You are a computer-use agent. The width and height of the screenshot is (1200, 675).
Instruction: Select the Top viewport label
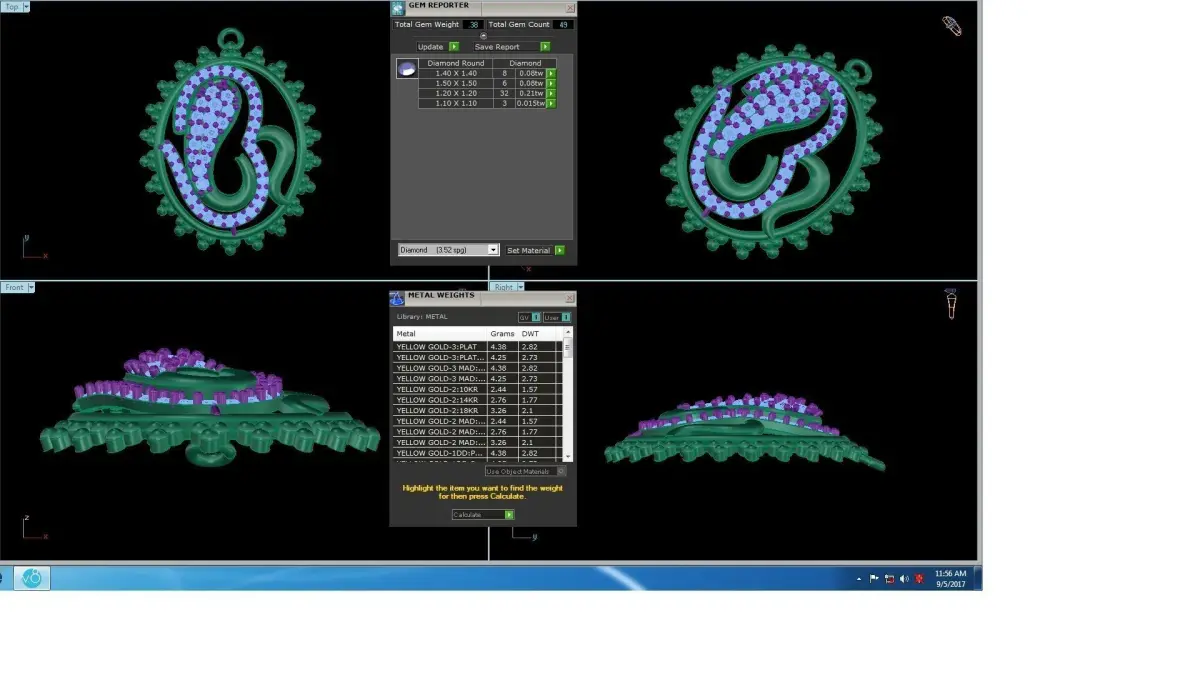pyautogui.click(x=11, y=6)
